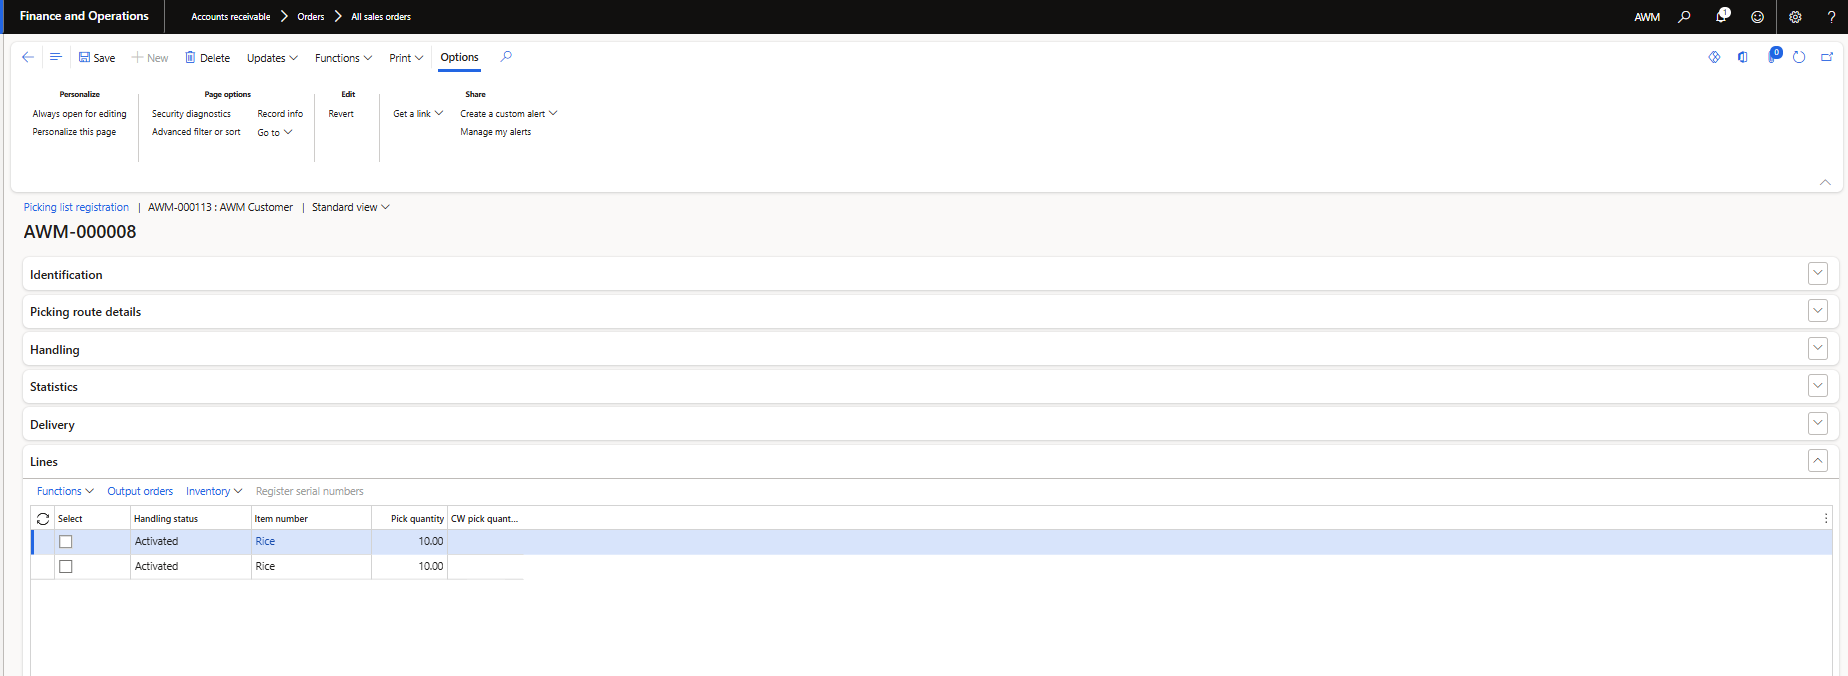Click the smiley feedback icon
This screenshot has width=1848, height=676.
pyautogui.click(x=1757, y=17)
